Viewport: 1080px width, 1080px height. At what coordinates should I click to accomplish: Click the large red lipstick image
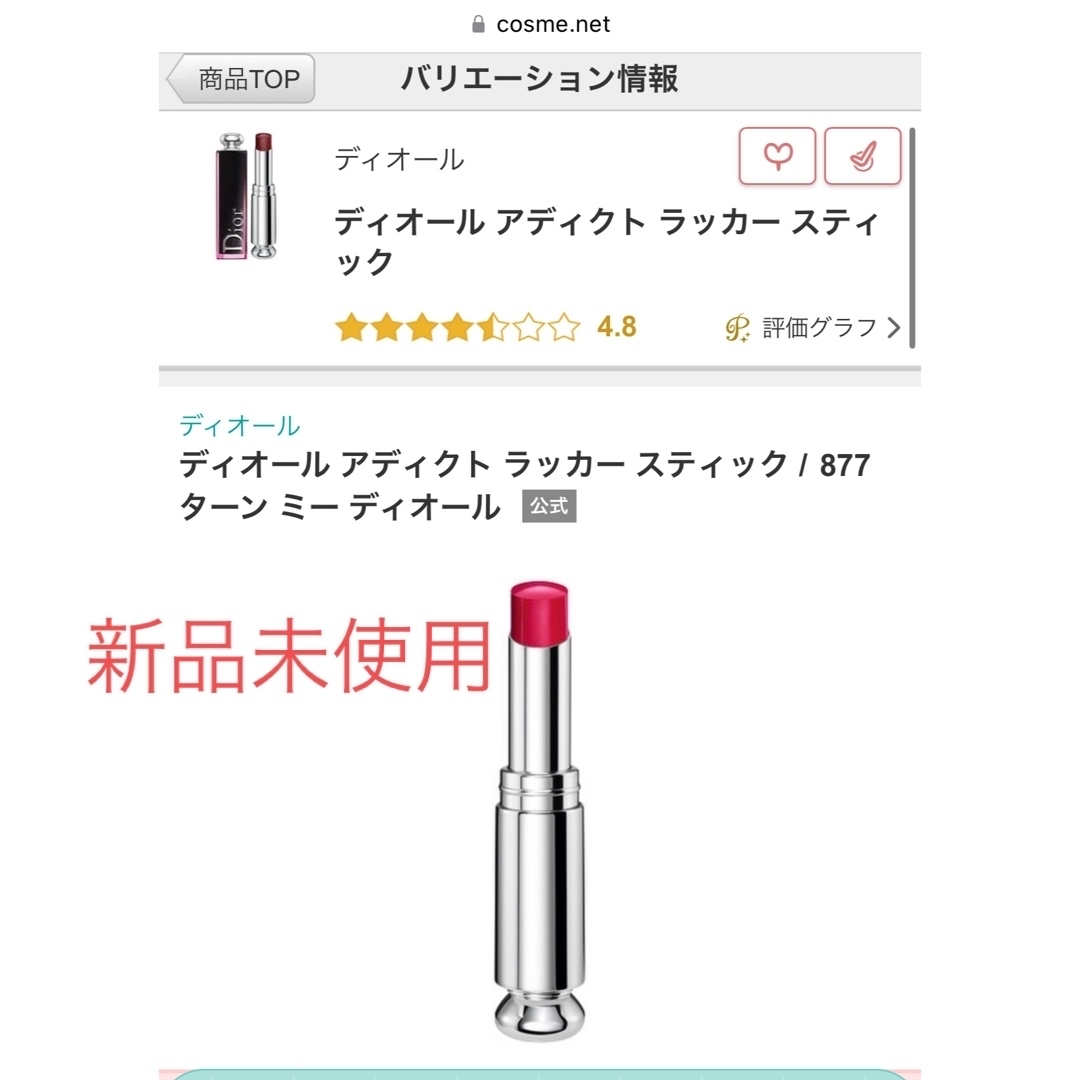point(539,811)
